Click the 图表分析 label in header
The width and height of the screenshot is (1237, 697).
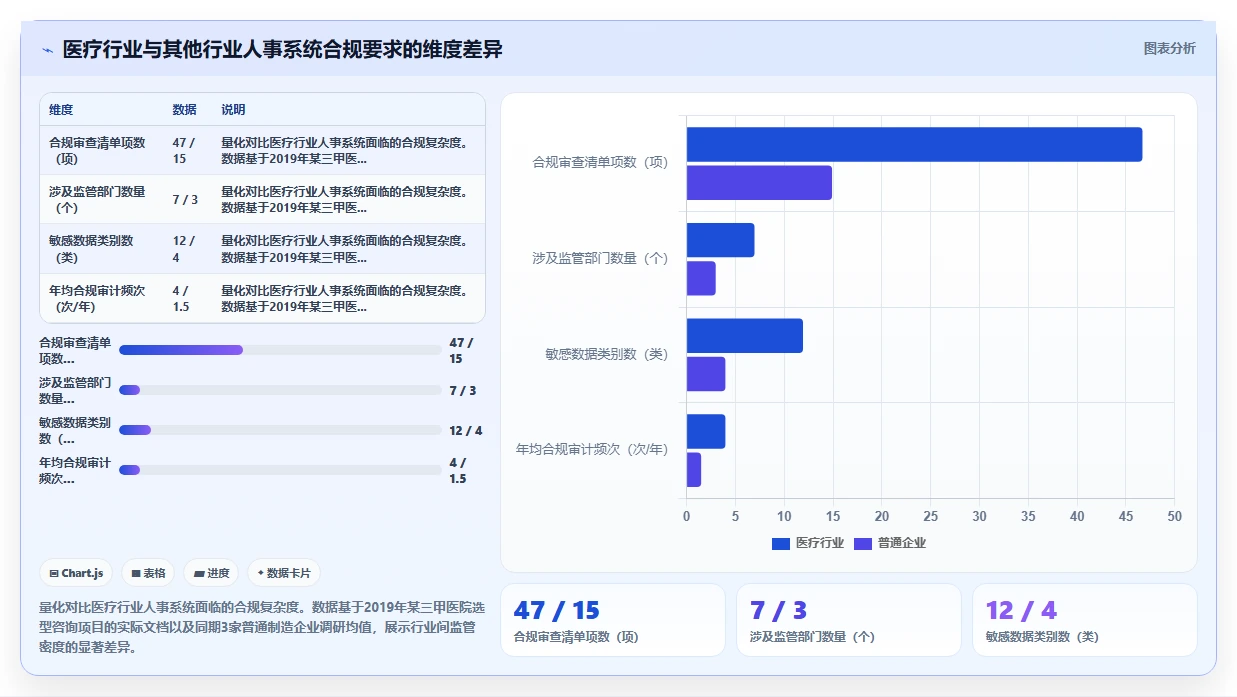coord(1169,48)
